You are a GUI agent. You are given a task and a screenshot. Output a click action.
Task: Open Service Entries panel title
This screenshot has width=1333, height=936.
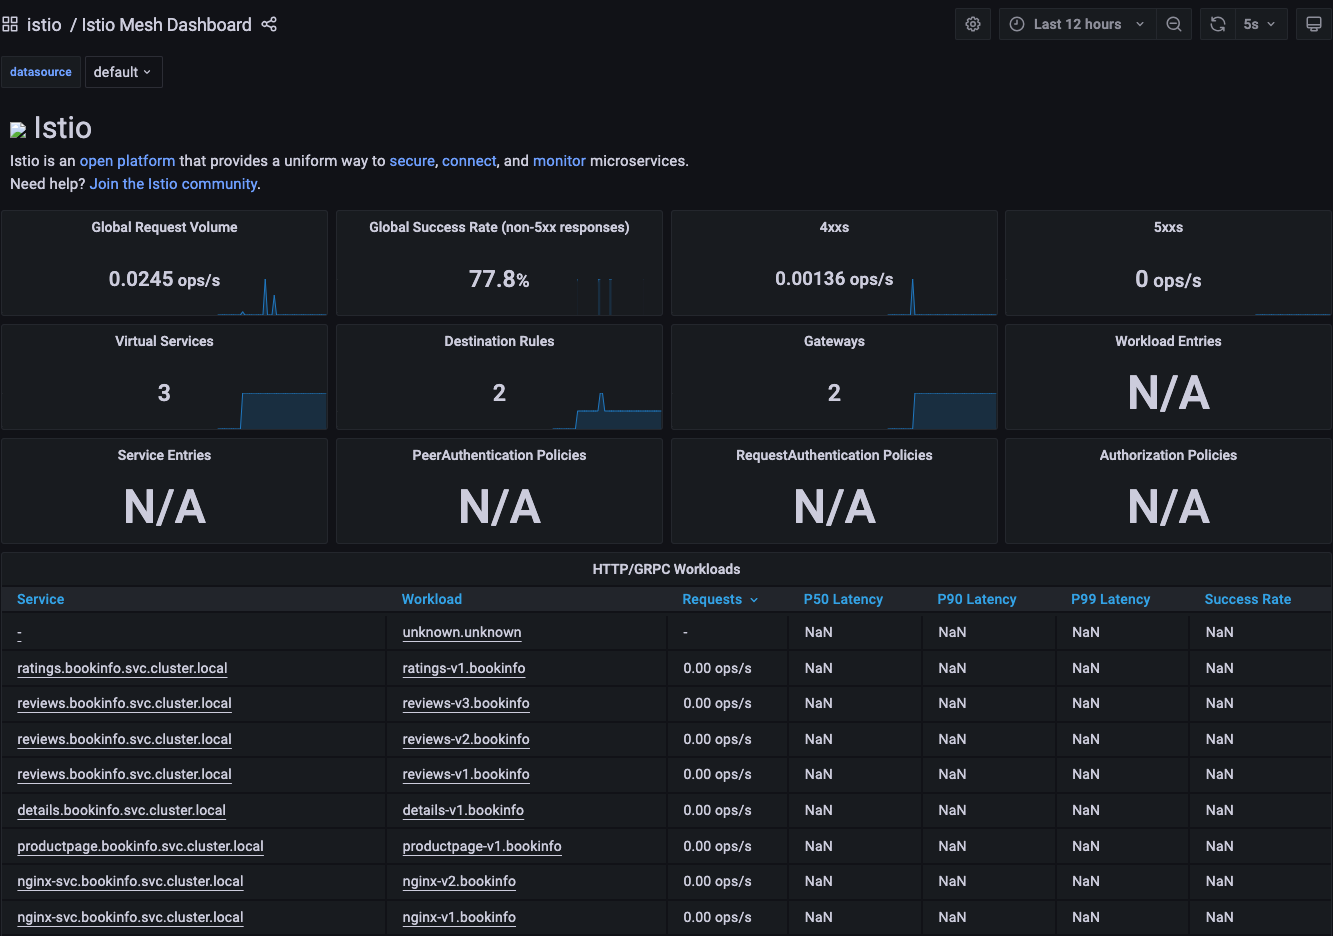[x=164, y=455]
